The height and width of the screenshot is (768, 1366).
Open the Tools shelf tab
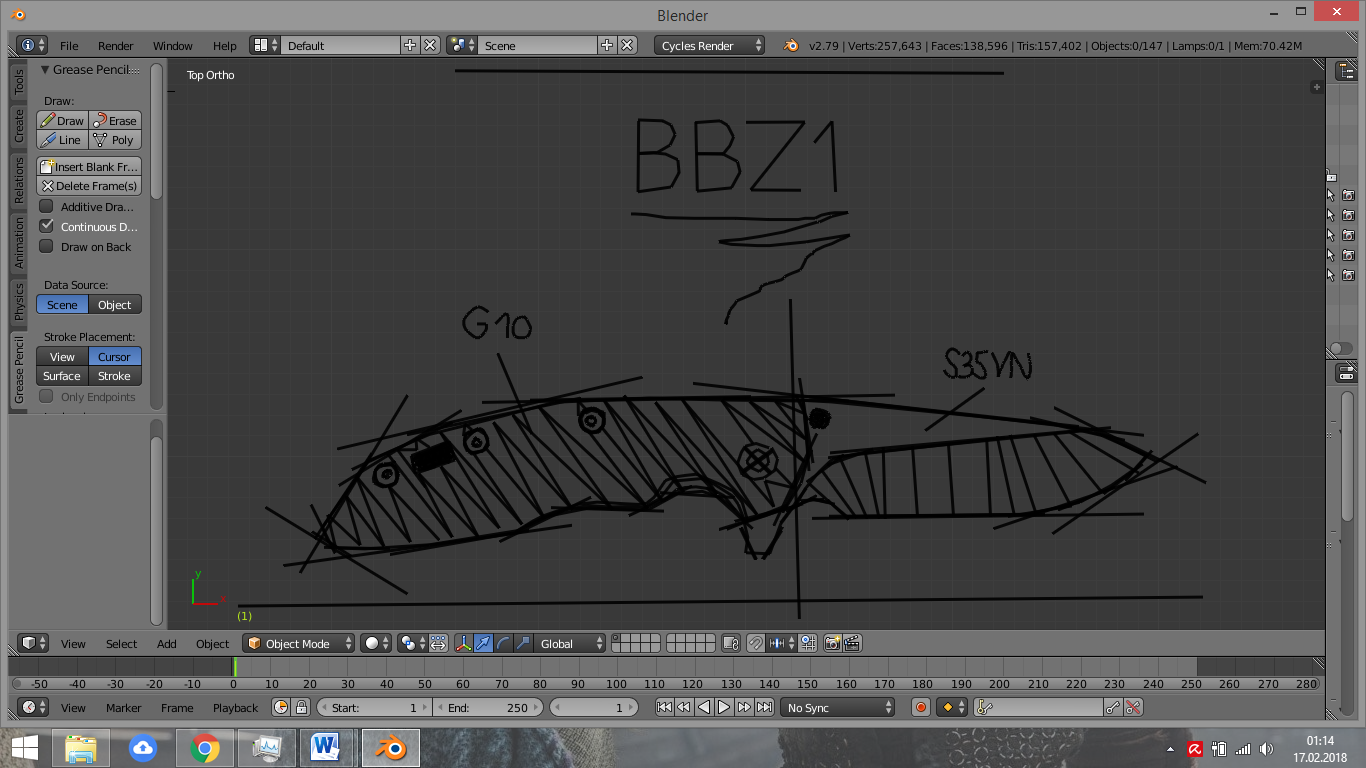[18, 82]
